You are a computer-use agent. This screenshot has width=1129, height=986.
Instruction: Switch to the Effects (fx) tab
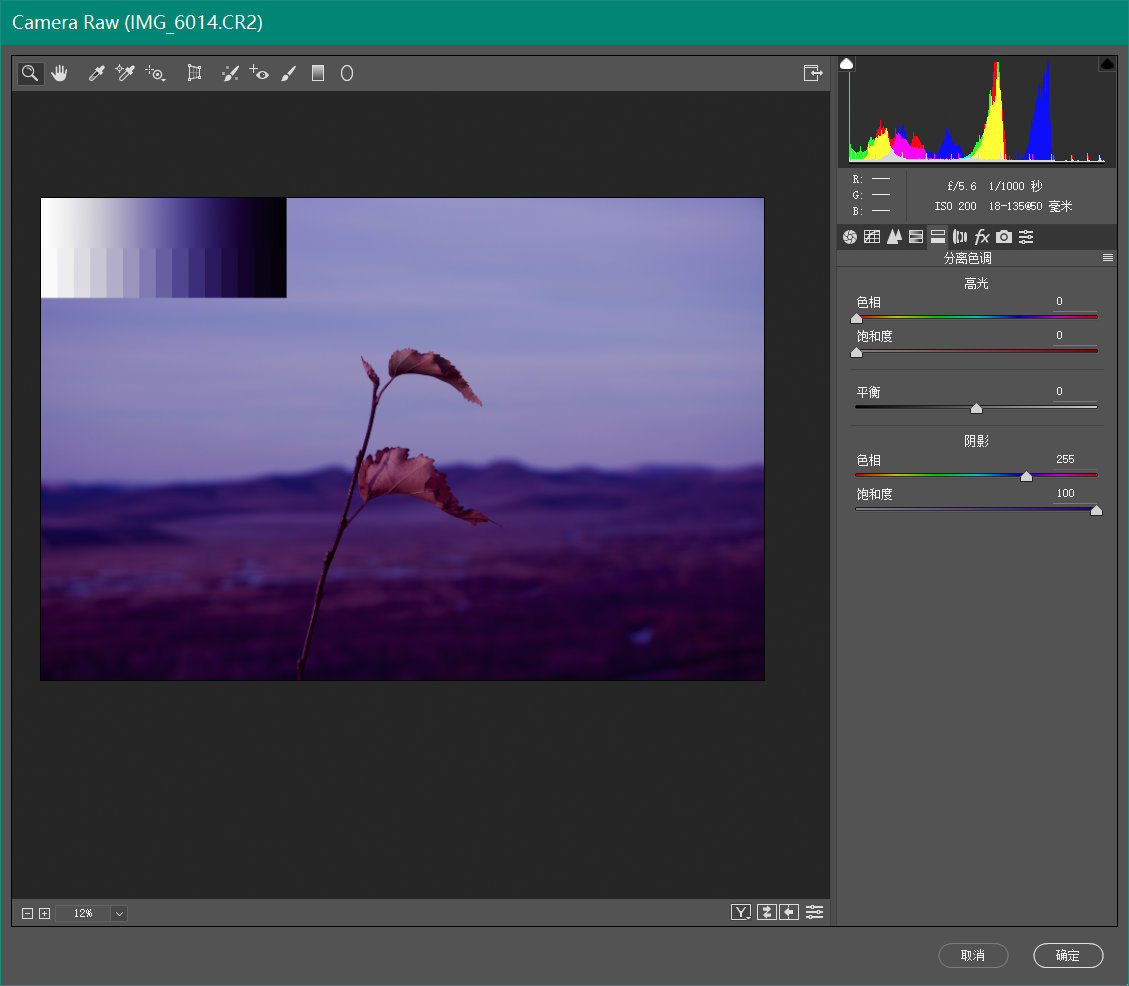[x=982, y=237]
